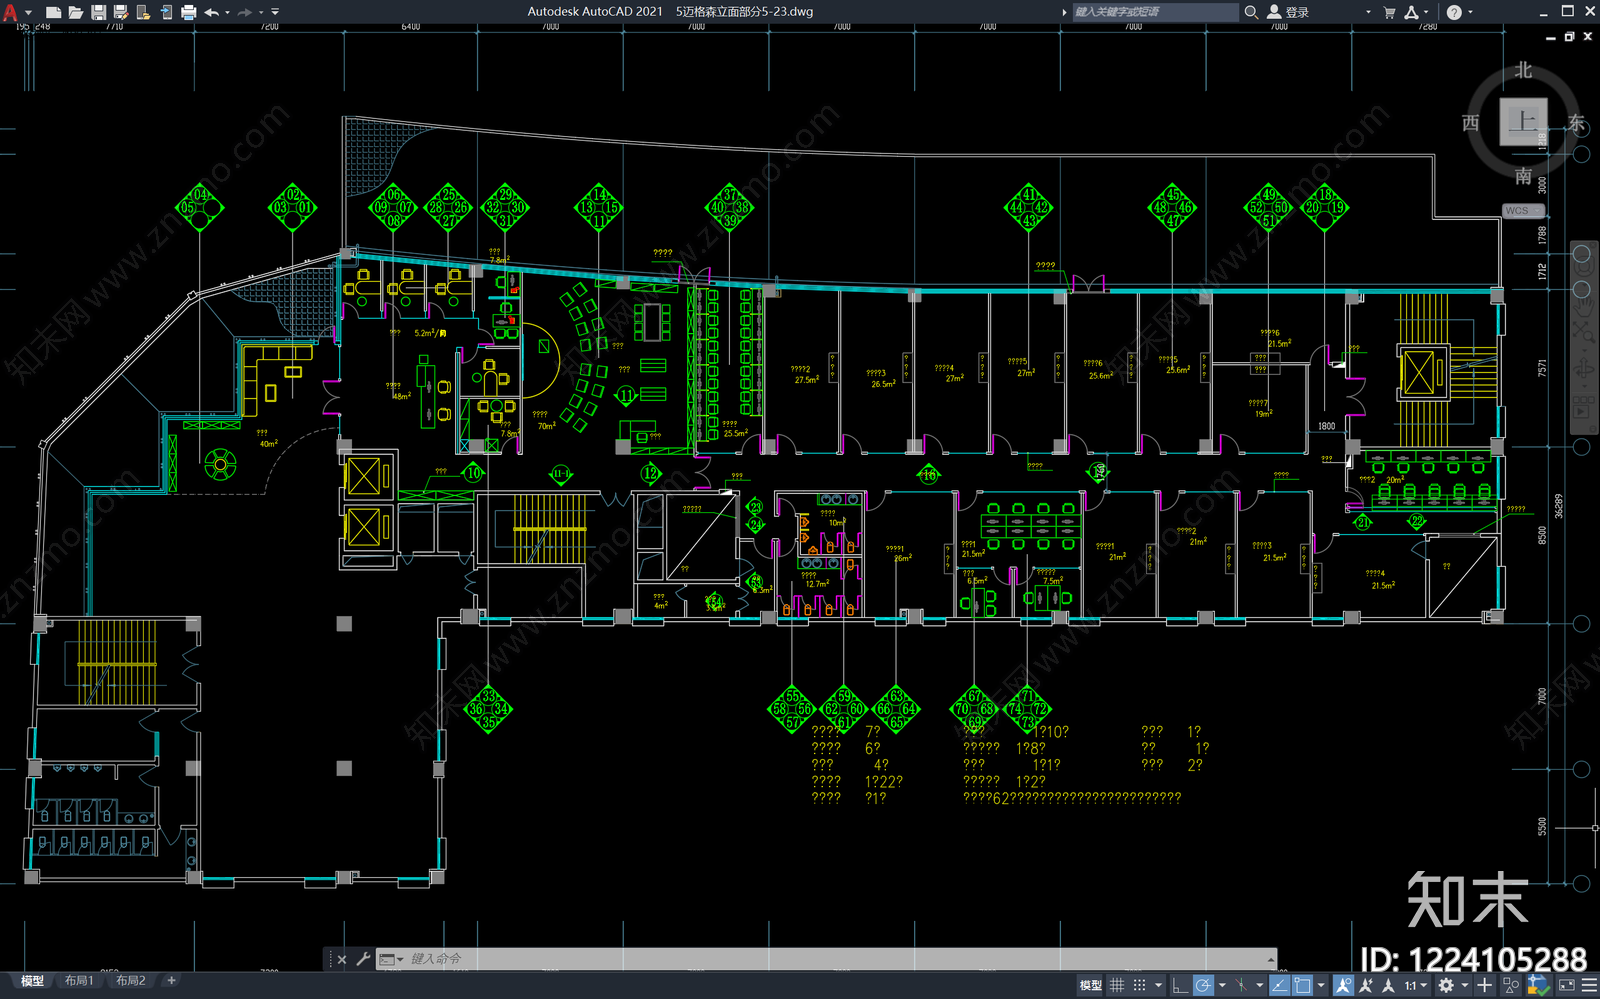Image resolution: width=1600 pixels, height=999 pixels.
Task: Click the WCS coordinate system label
Action: [x=1517, y=211]
